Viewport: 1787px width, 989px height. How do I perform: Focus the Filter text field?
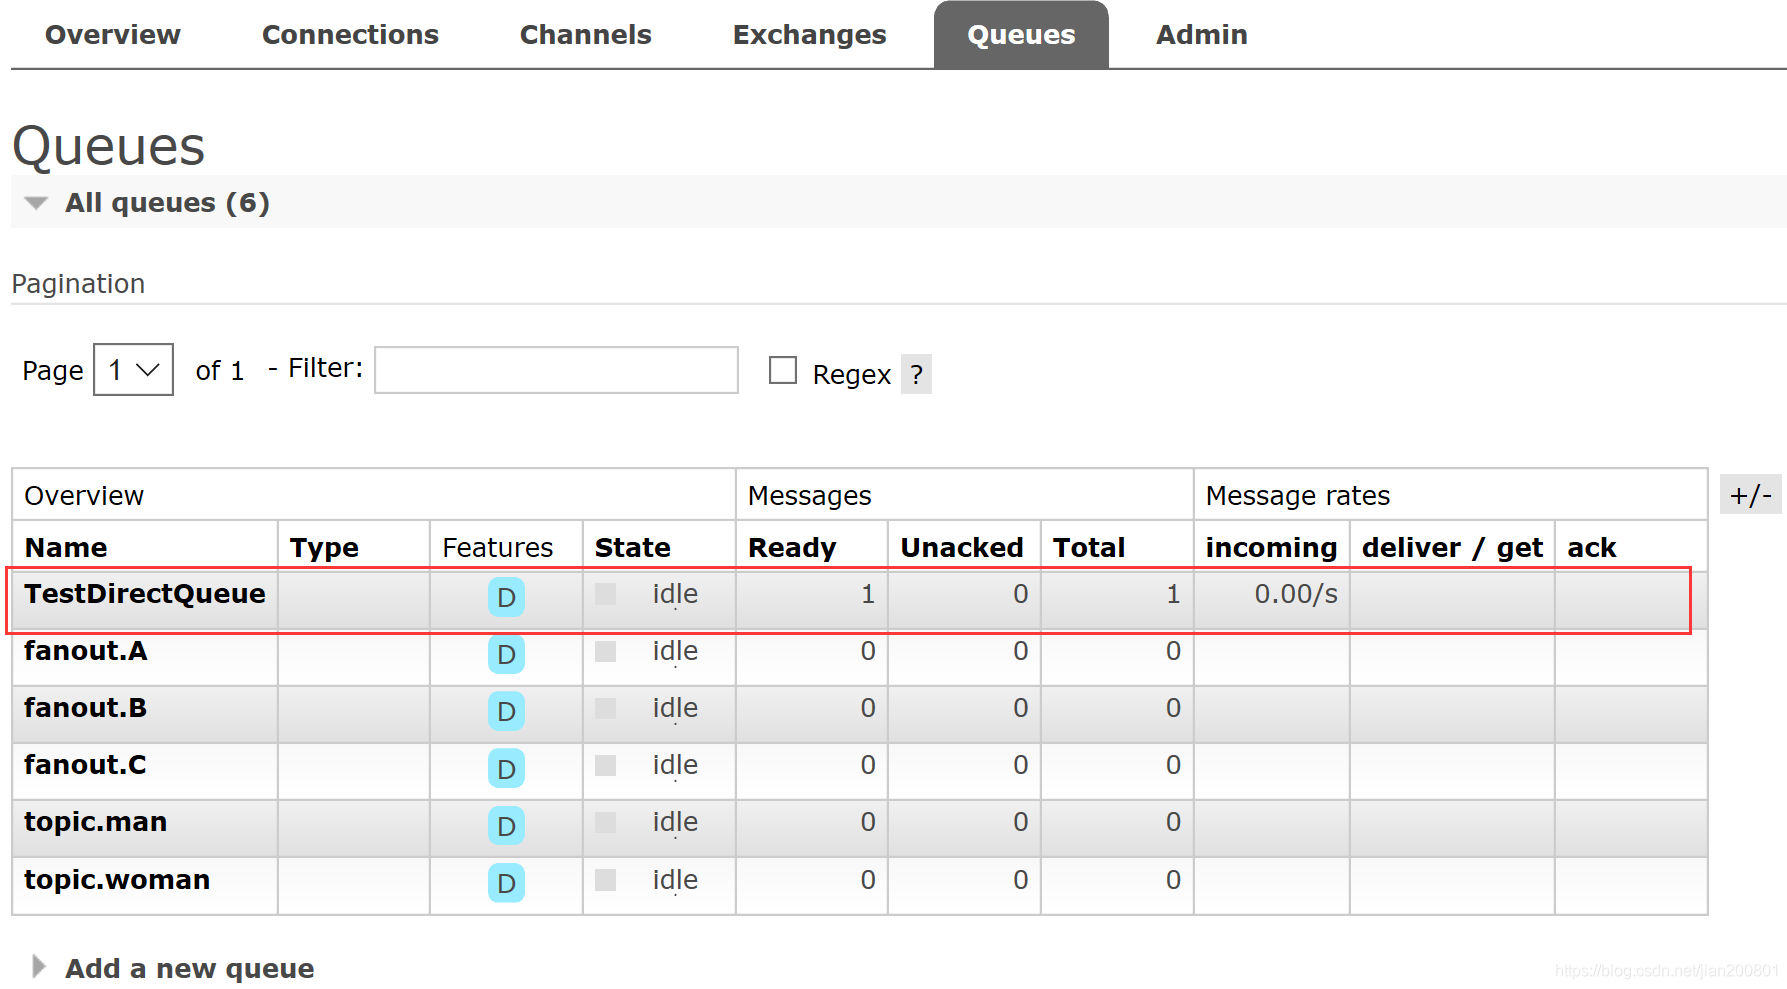point(556,370)
